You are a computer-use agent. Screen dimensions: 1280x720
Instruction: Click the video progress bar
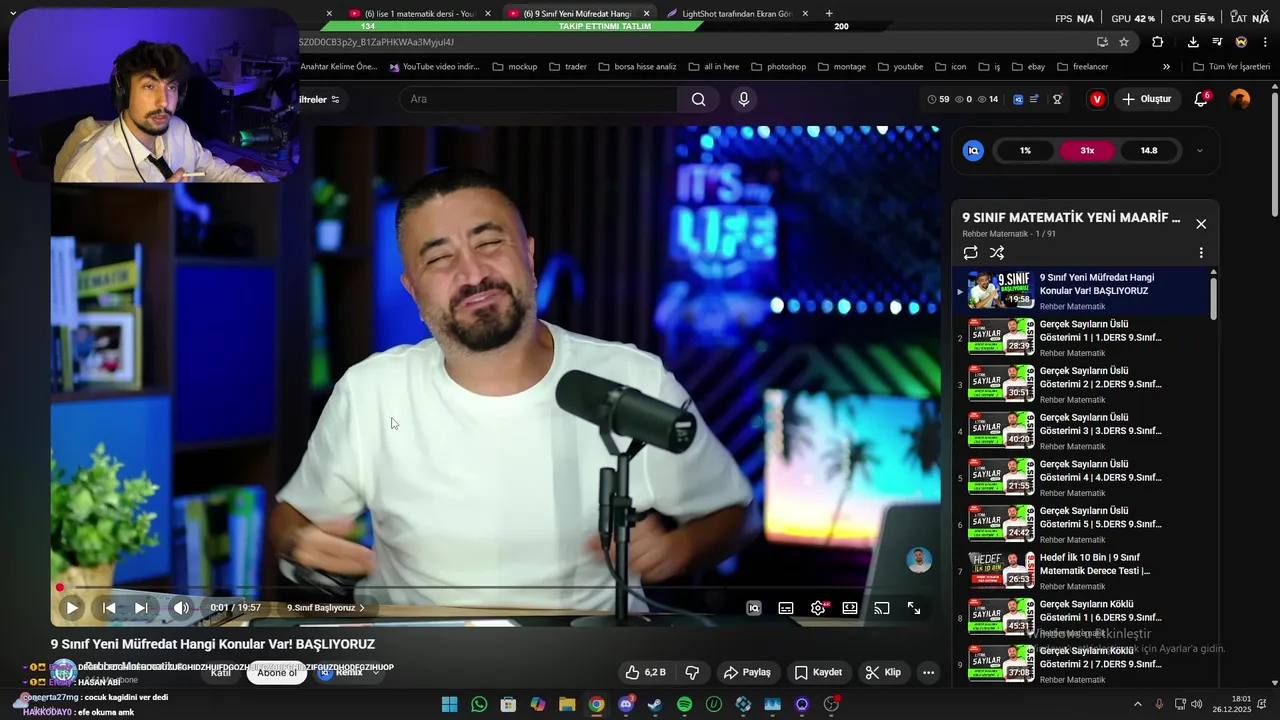497,588
